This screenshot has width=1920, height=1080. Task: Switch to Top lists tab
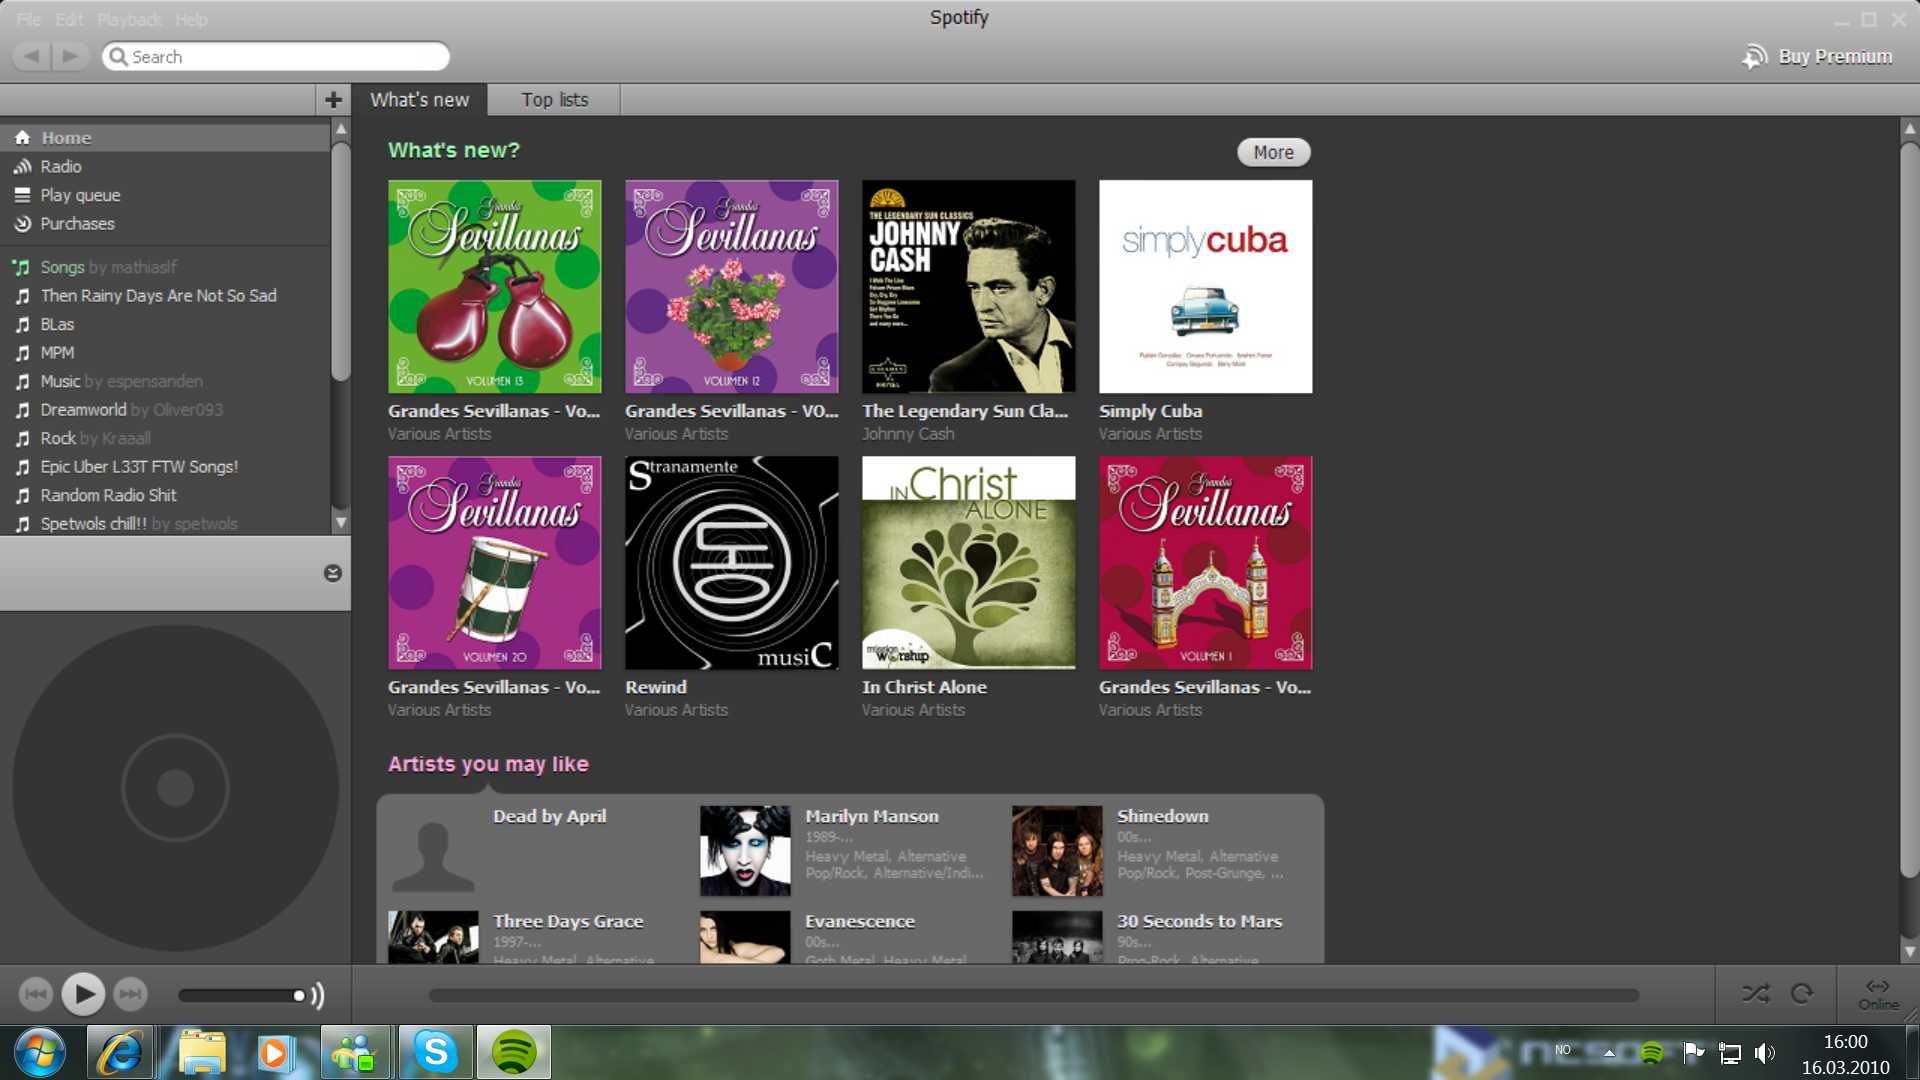click(554, 100)
